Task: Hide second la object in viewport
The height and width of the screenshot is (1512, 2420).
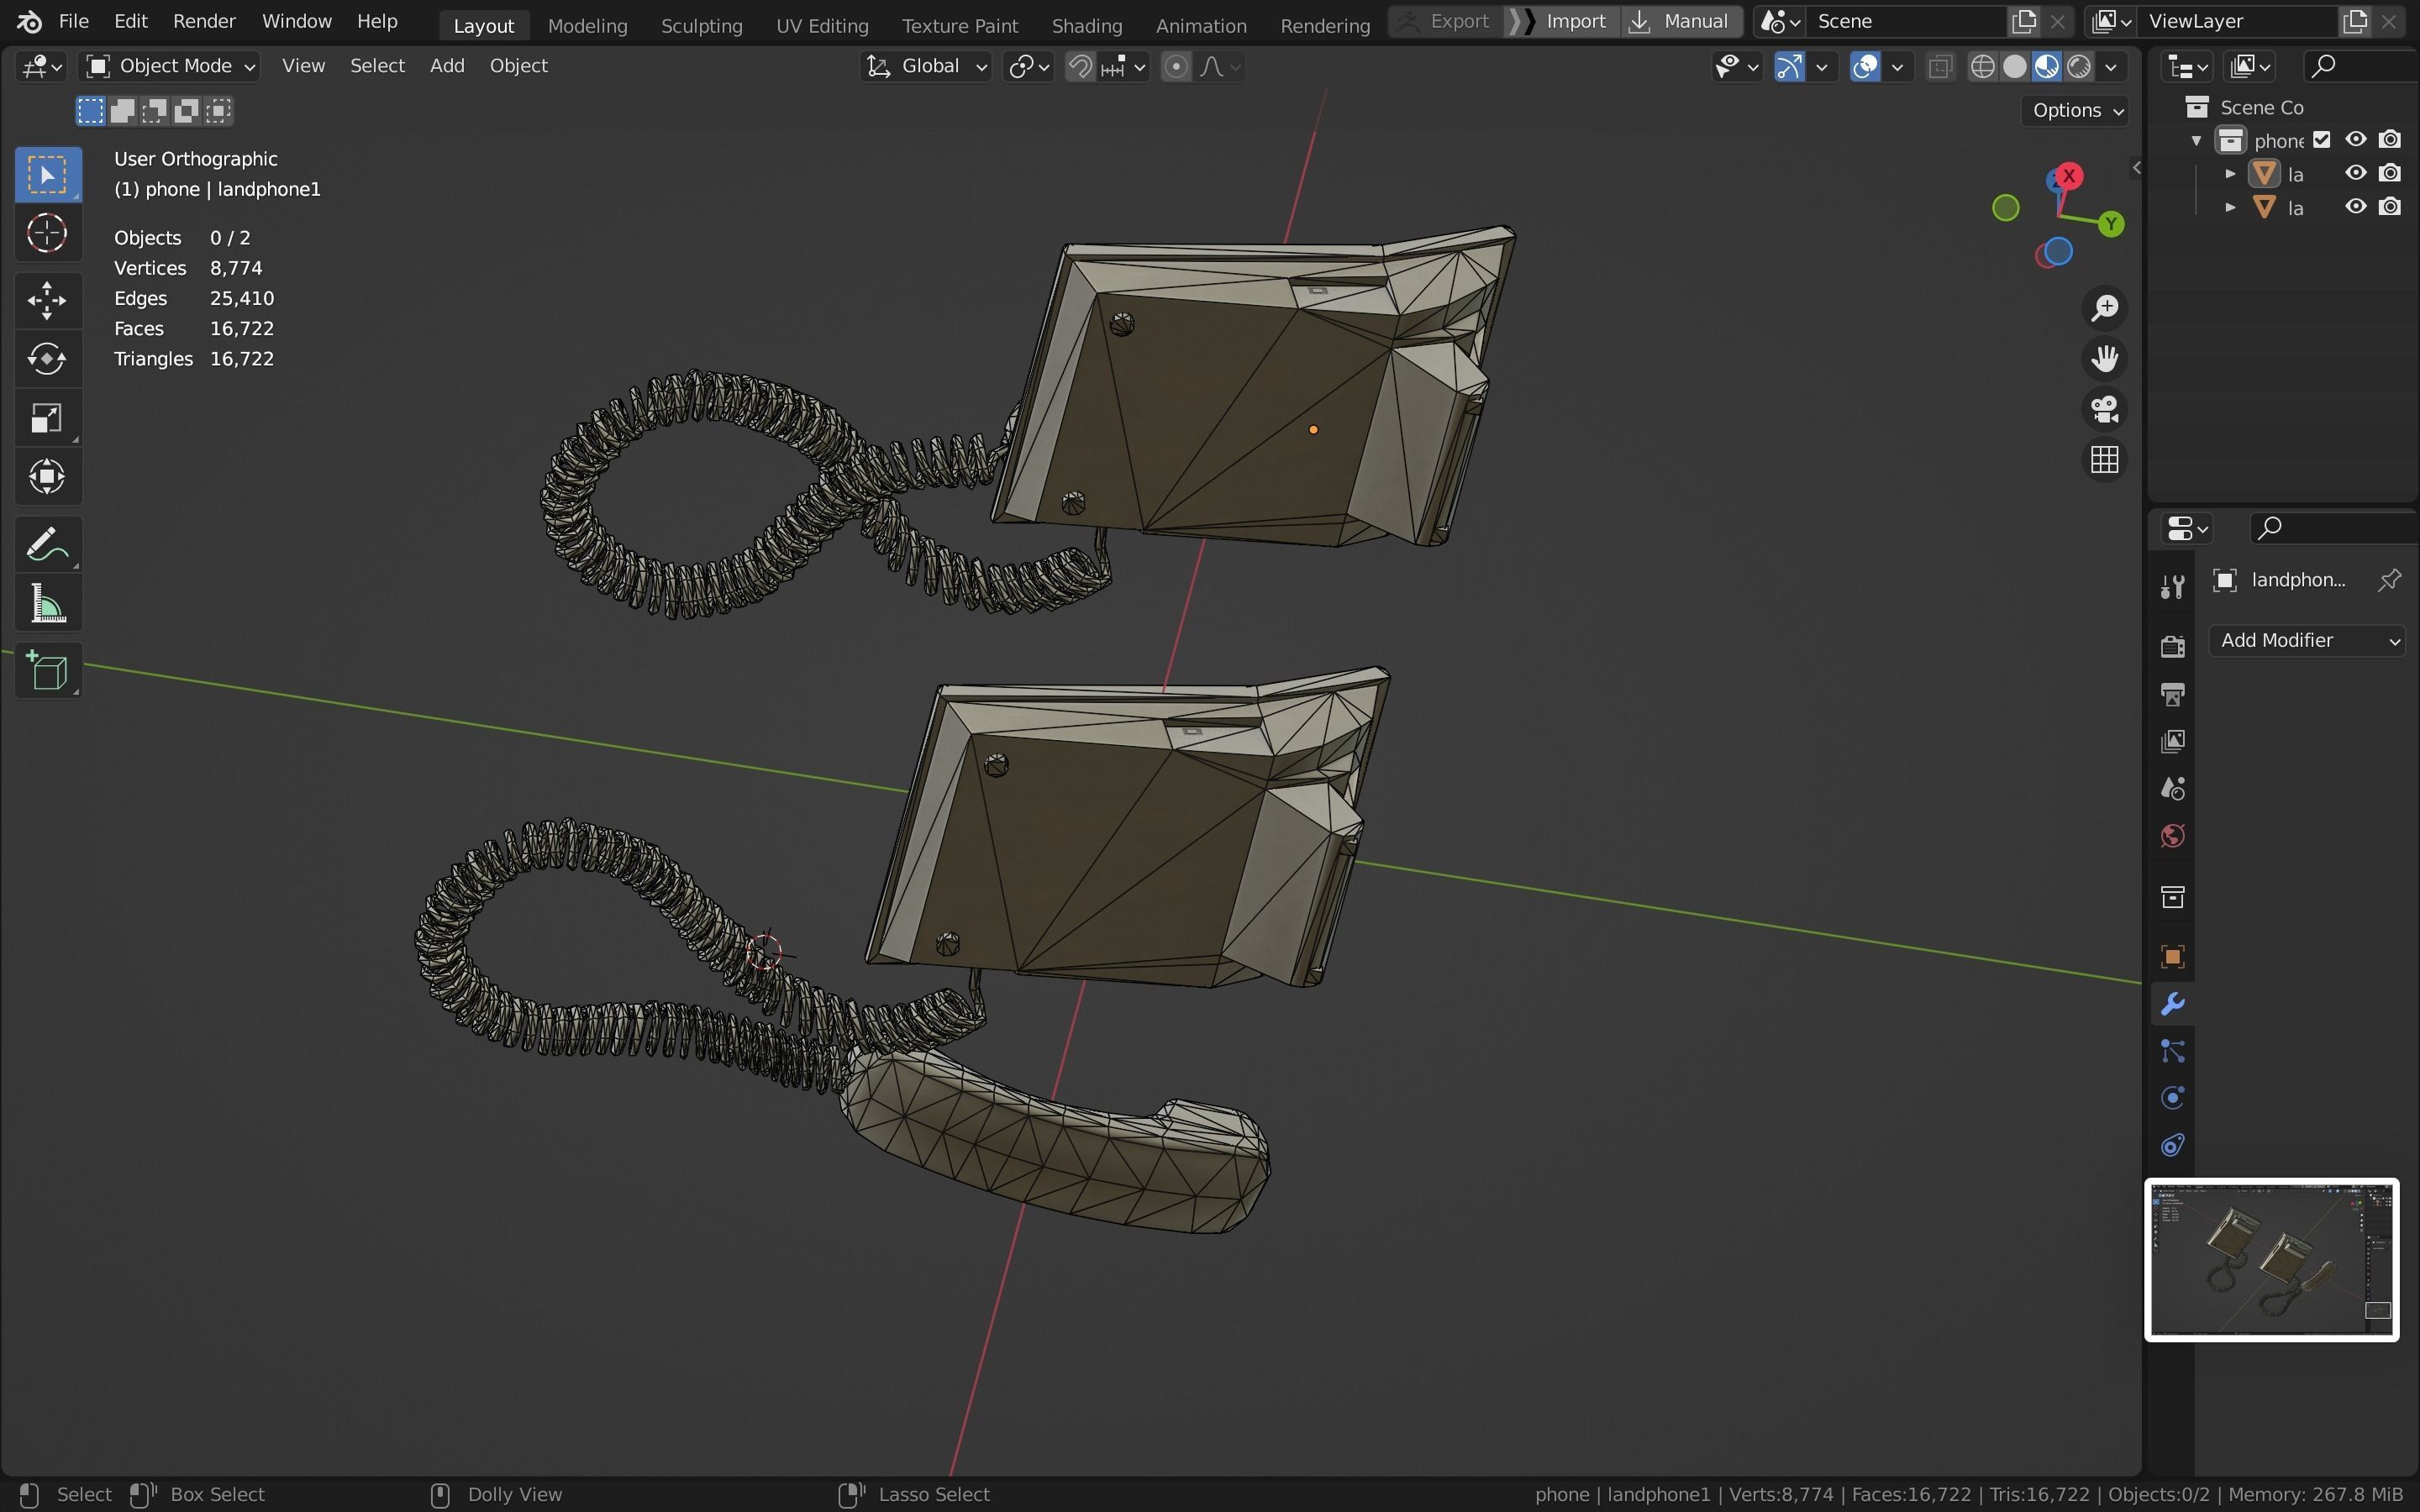Action: coord(2356,207)
